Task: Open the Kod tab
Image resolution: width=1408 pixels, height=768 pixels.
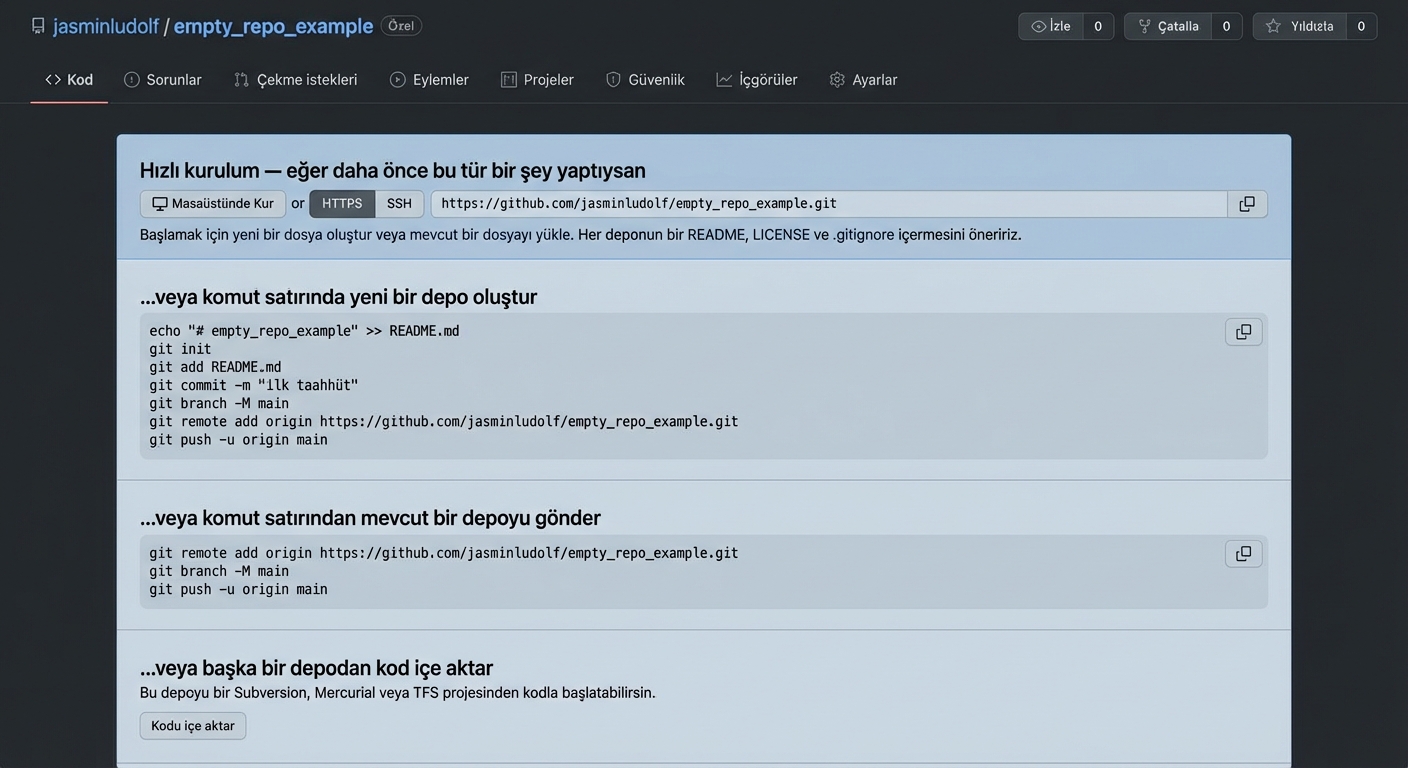Action: 69,80
